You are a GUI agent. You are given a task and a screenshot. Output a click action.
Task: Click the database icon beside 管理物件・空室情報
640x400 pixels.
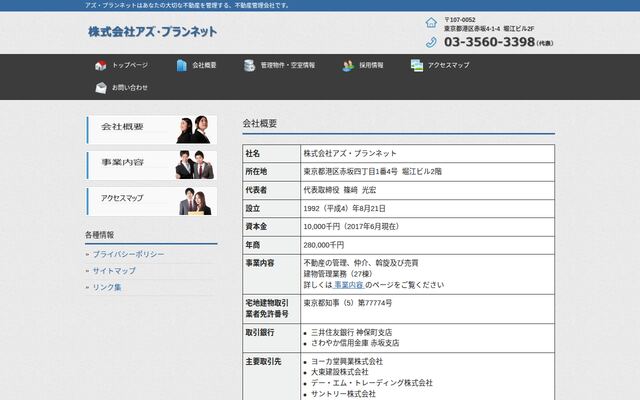pyautogui.click(x=249, y=65)
